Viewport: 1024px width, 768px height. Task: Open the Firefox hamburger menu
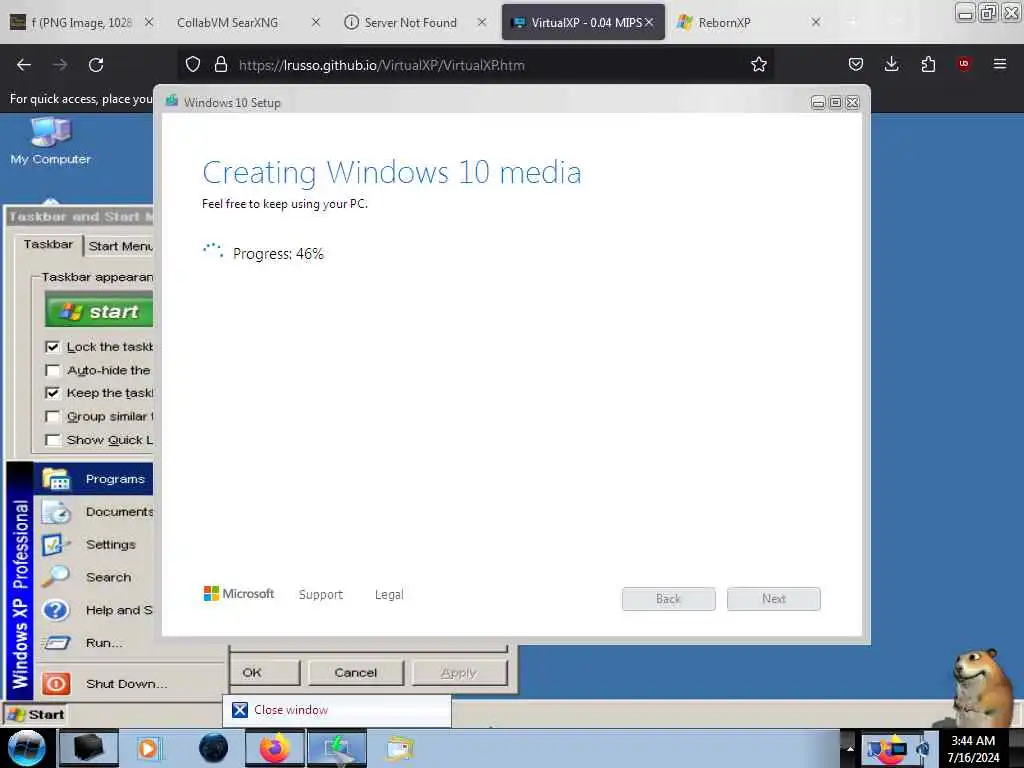999,64
